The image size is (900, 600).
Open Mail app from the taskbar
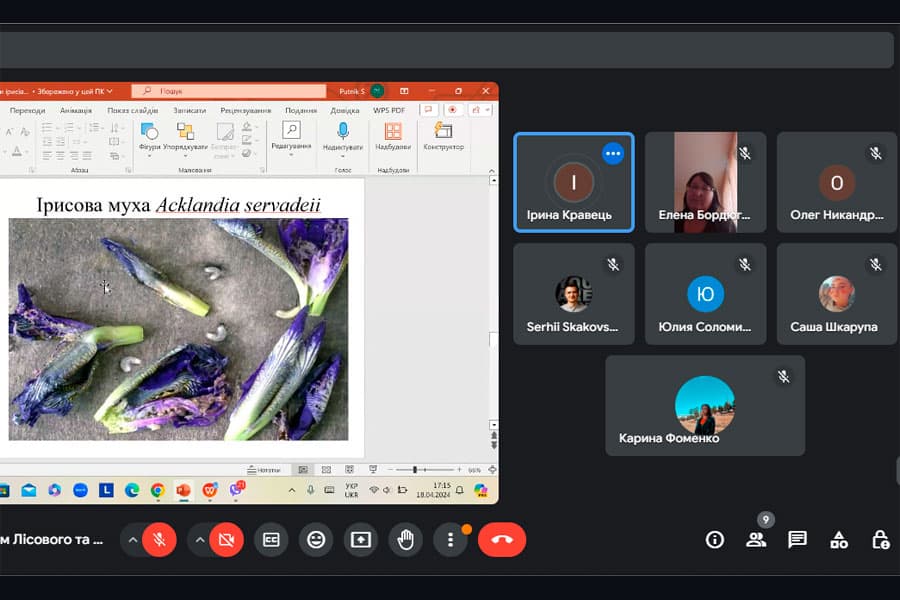coord(29,490)
